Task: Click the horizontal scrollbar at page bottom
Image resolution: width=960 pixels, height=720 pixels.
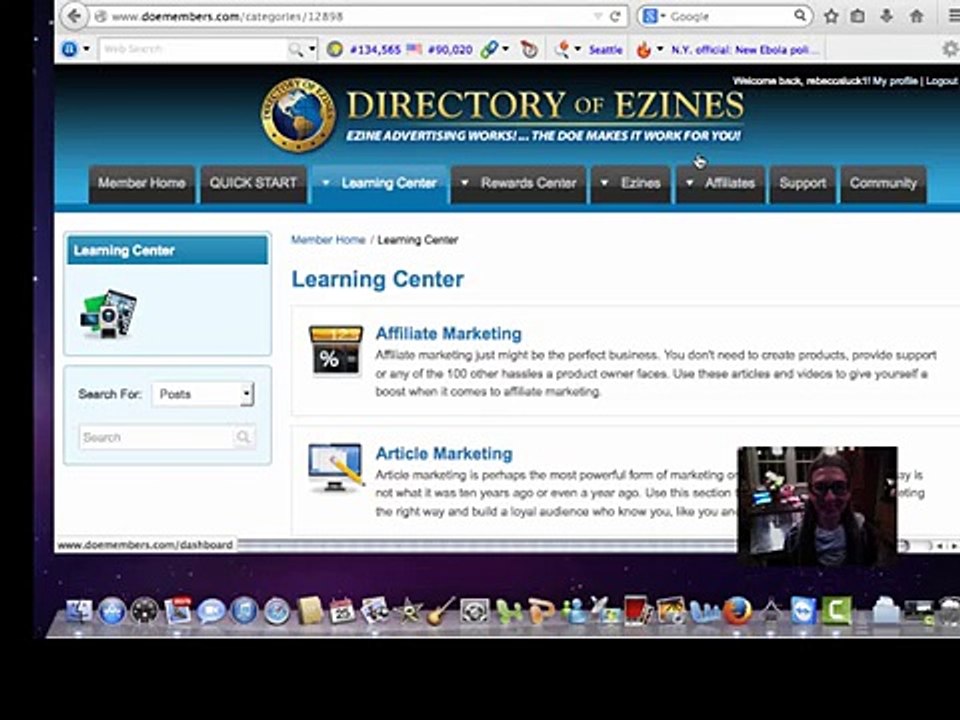Action: (487, 544)
